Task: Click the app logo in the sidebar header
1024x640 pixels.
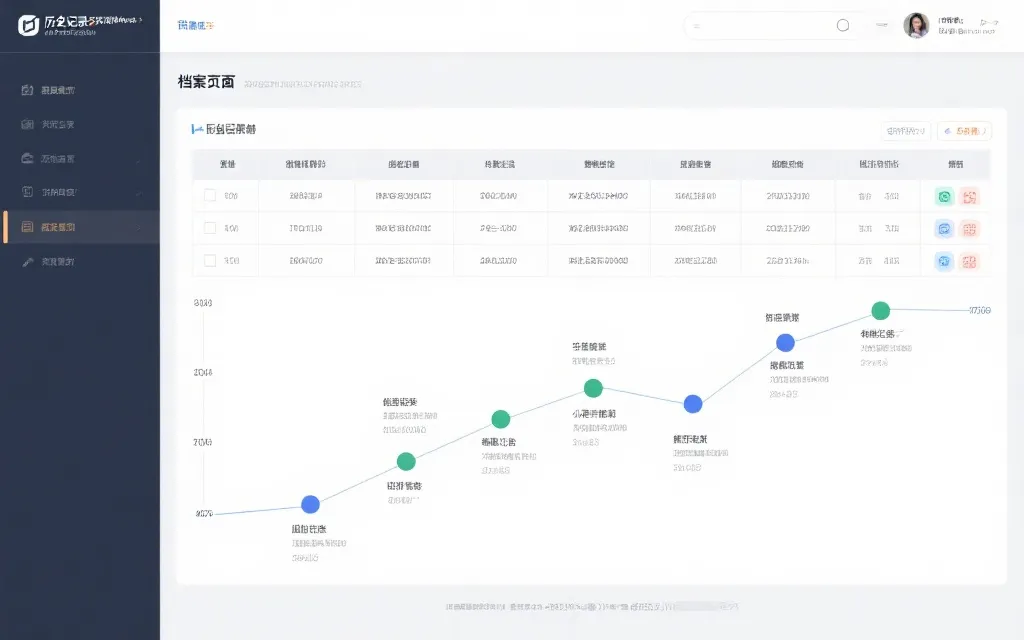Action: [29, 25]
